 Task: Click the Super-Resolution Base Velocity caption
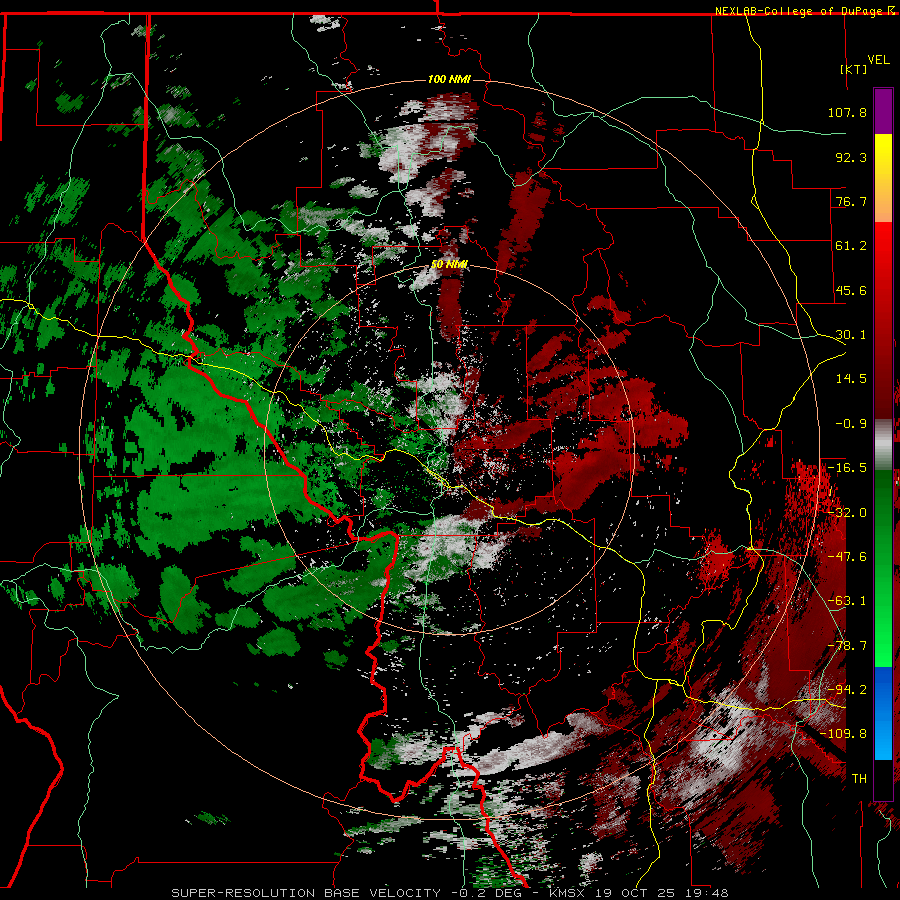point(450,893)
